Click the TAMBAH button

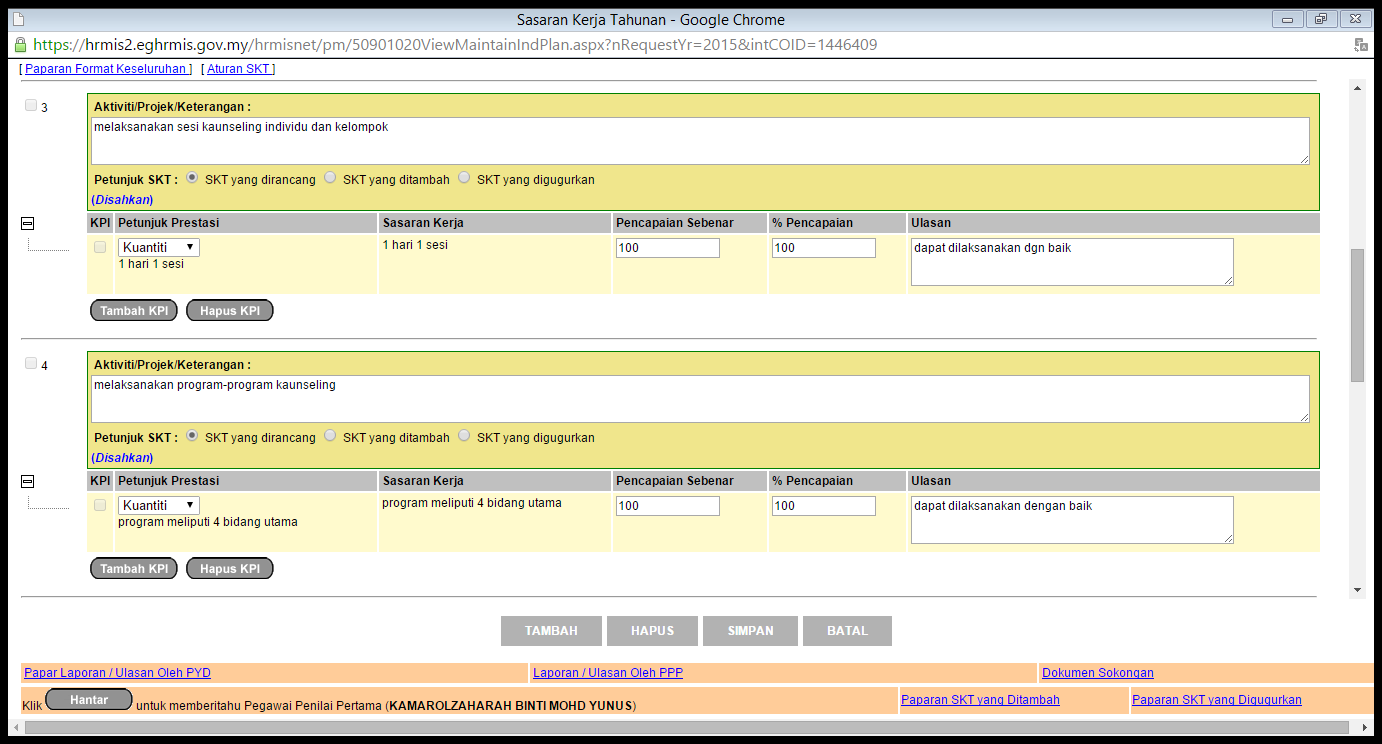(552, 631)
